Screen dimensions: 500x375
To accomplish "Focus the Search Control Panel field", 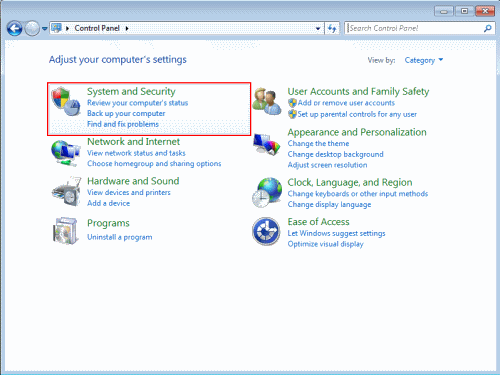I will point(415,28).
